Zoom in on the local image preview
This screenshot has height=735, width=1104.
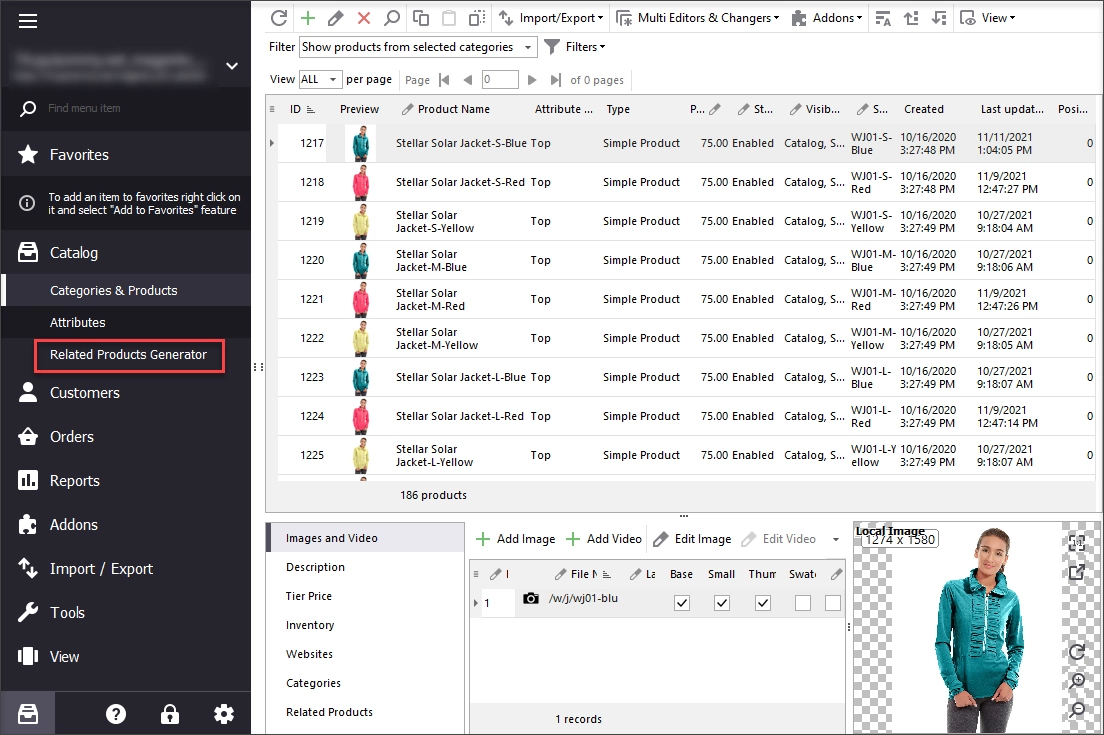coord(1077,681)
